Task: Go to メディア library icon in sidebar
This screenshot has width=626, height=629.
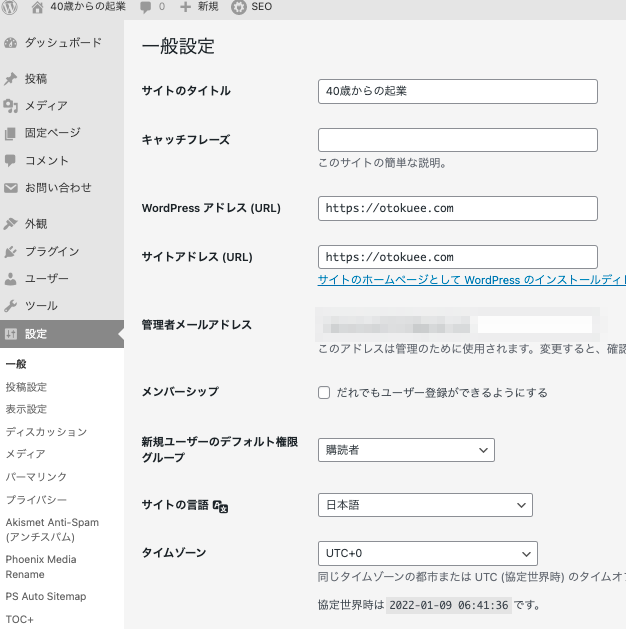Action: [x=11, y=106]
